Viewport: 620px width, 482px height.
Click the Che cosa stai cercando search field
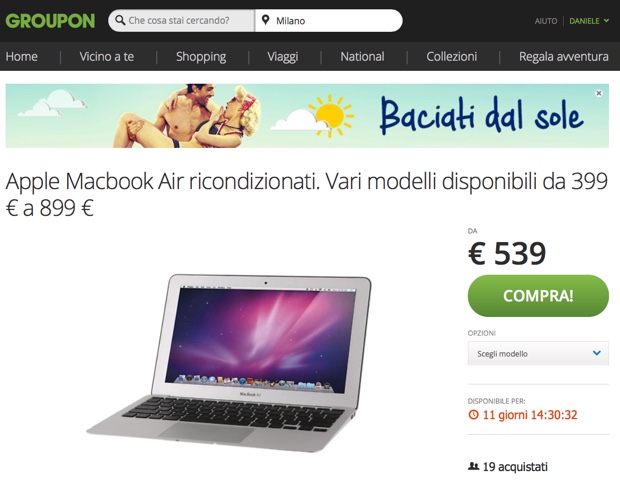tap(182, 21)
